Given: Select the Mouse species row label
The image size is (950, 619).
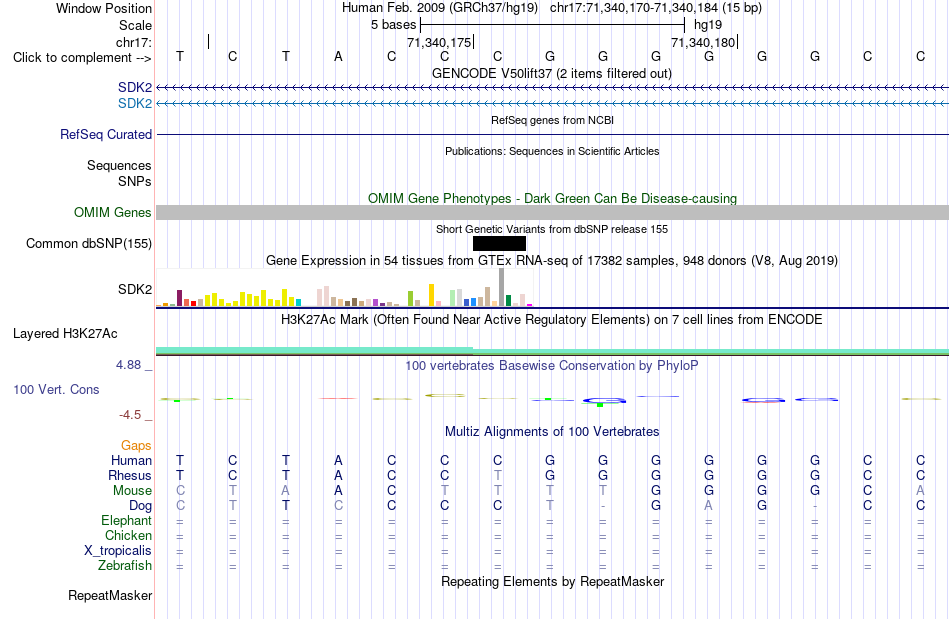Looking at the screenshot, I should pyautogui.click(x=132, y=491).
